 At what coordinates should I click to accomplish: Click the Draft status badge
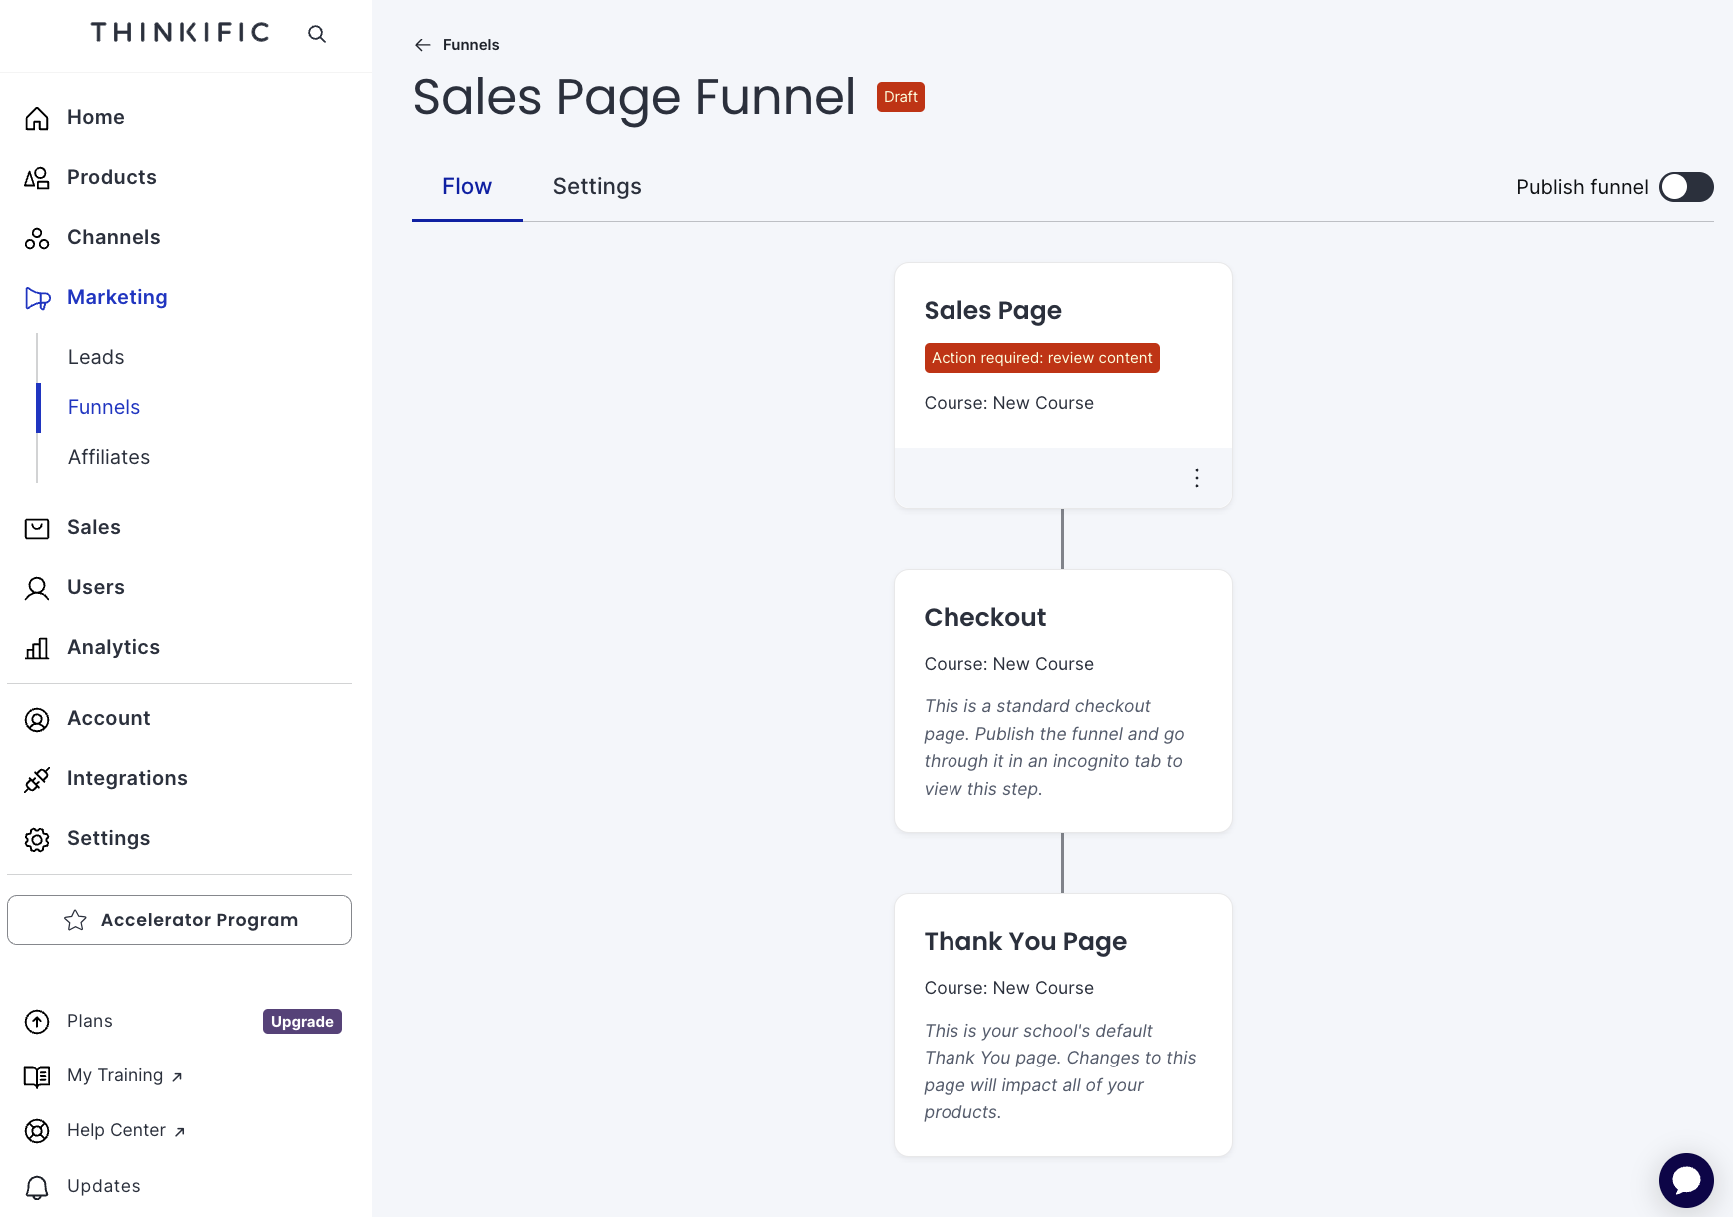coord(901,97)
